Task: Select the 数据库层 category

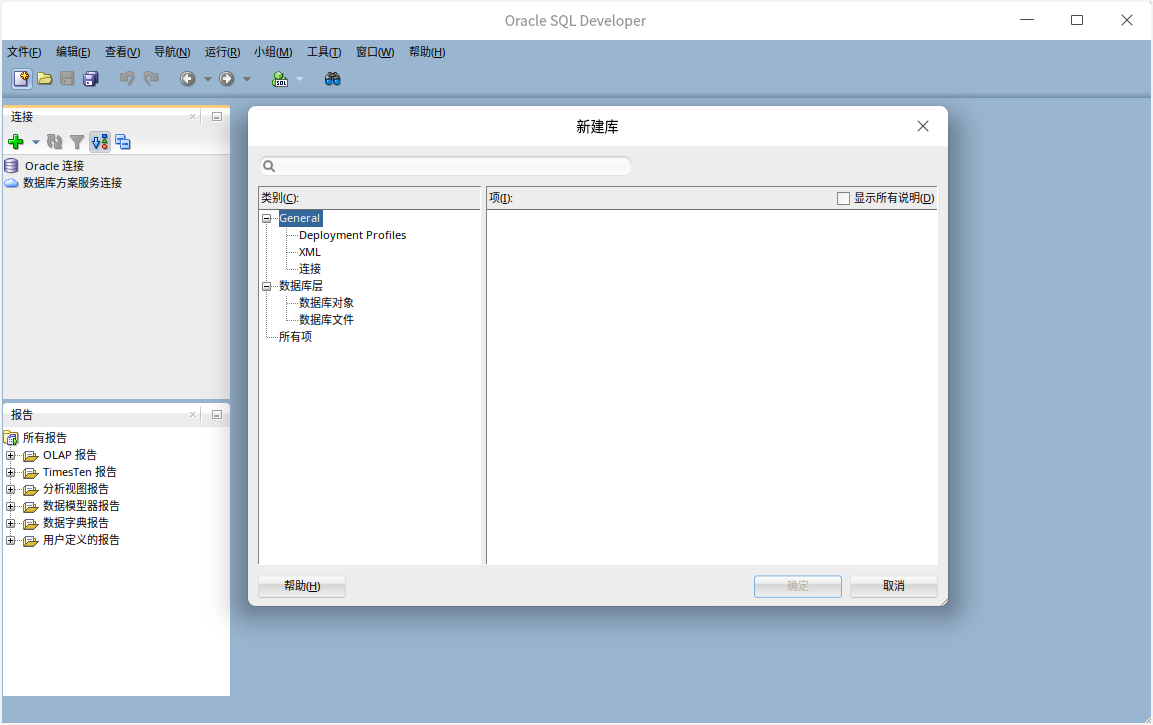Action: (x=301, y=286)
